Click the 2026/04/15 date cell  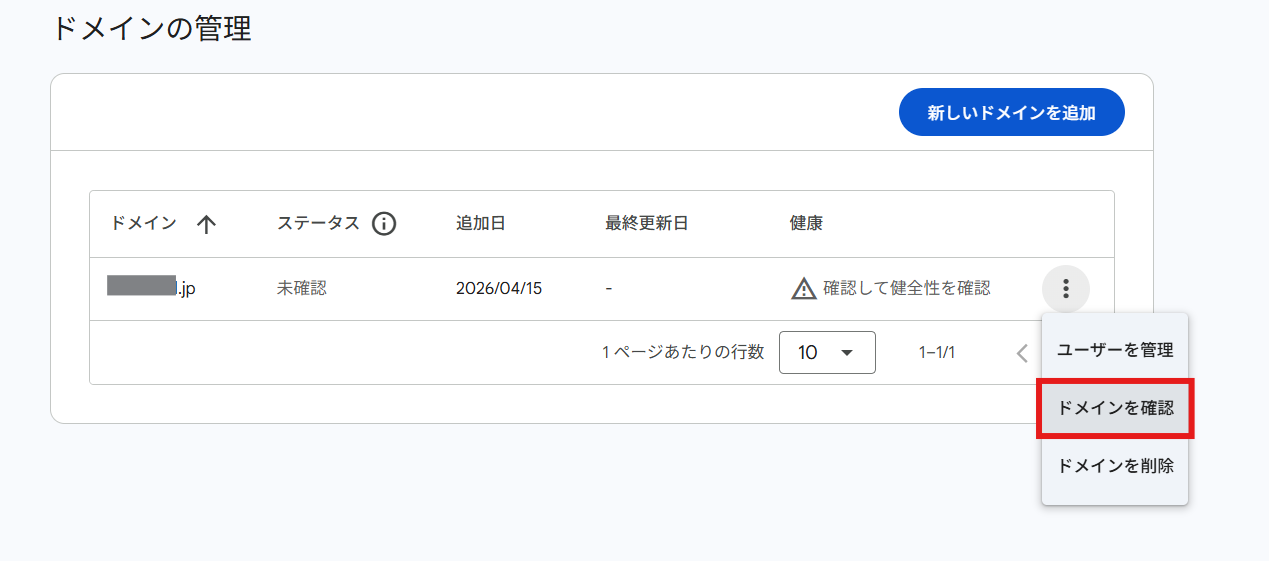pyautogui.click(x=499, y=288)
